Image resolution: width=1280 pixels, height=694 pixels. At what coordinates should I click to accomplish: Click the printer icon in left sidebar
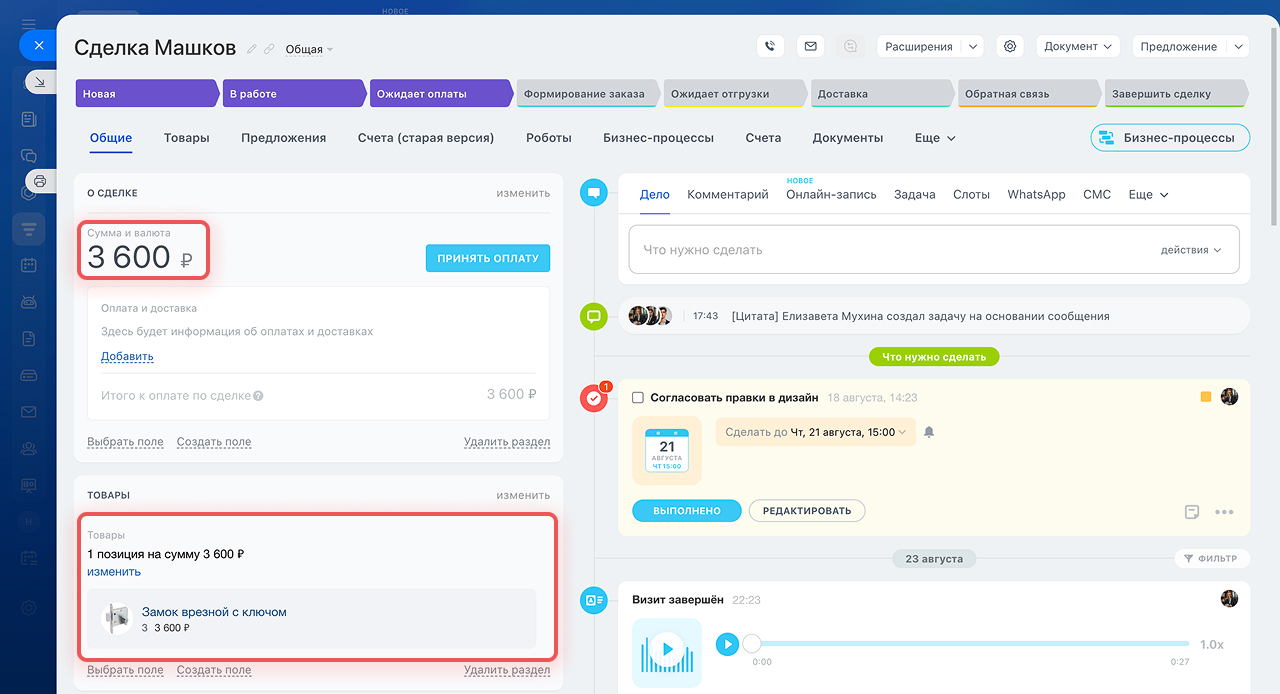tap(40, 181)
